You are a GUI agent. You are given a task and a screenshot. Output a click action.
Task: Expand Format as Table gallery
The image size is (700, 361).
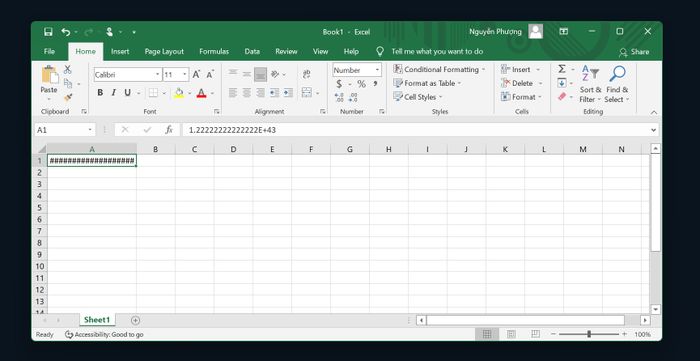click(427, 83)
